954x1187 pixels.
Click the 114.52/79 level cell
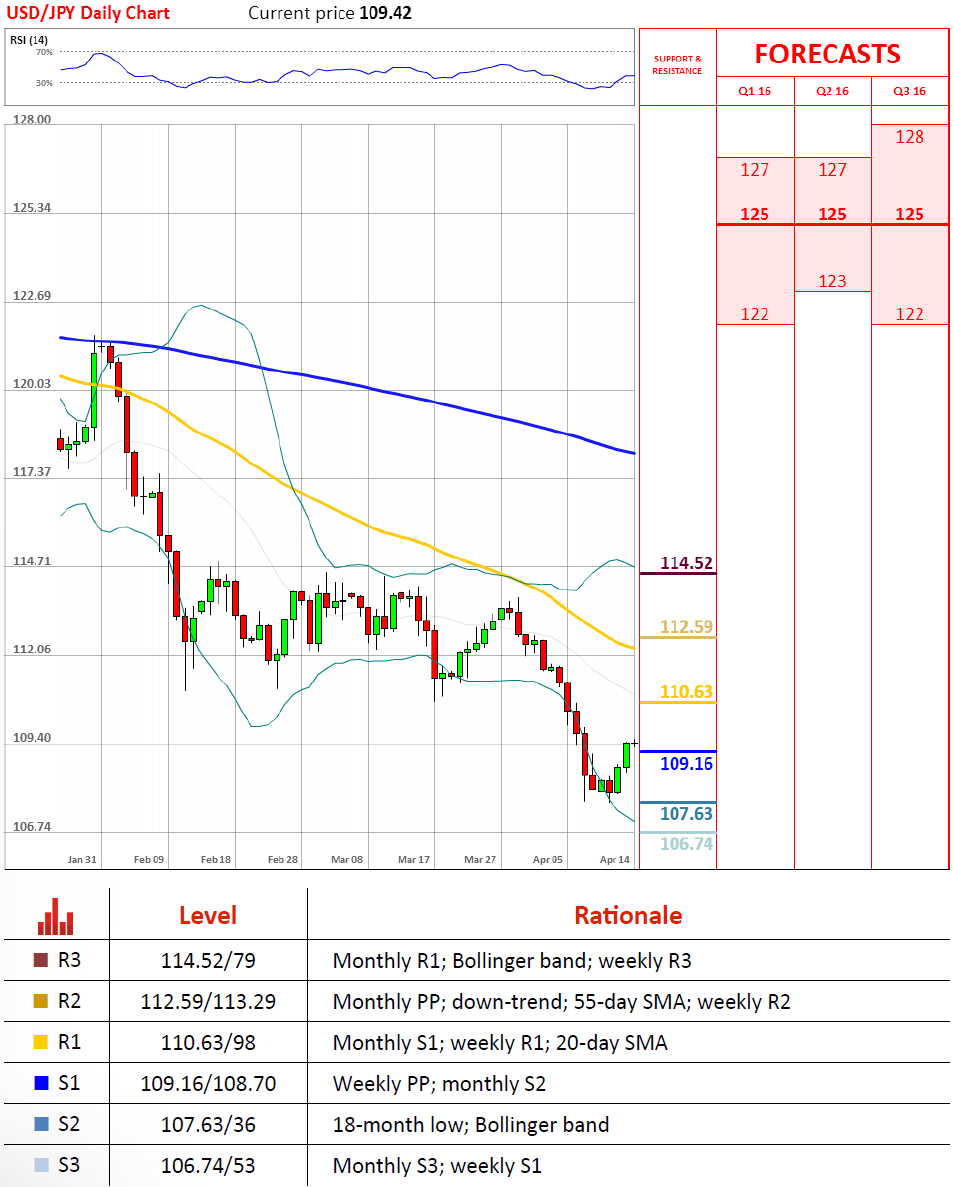tap(208, 961)
